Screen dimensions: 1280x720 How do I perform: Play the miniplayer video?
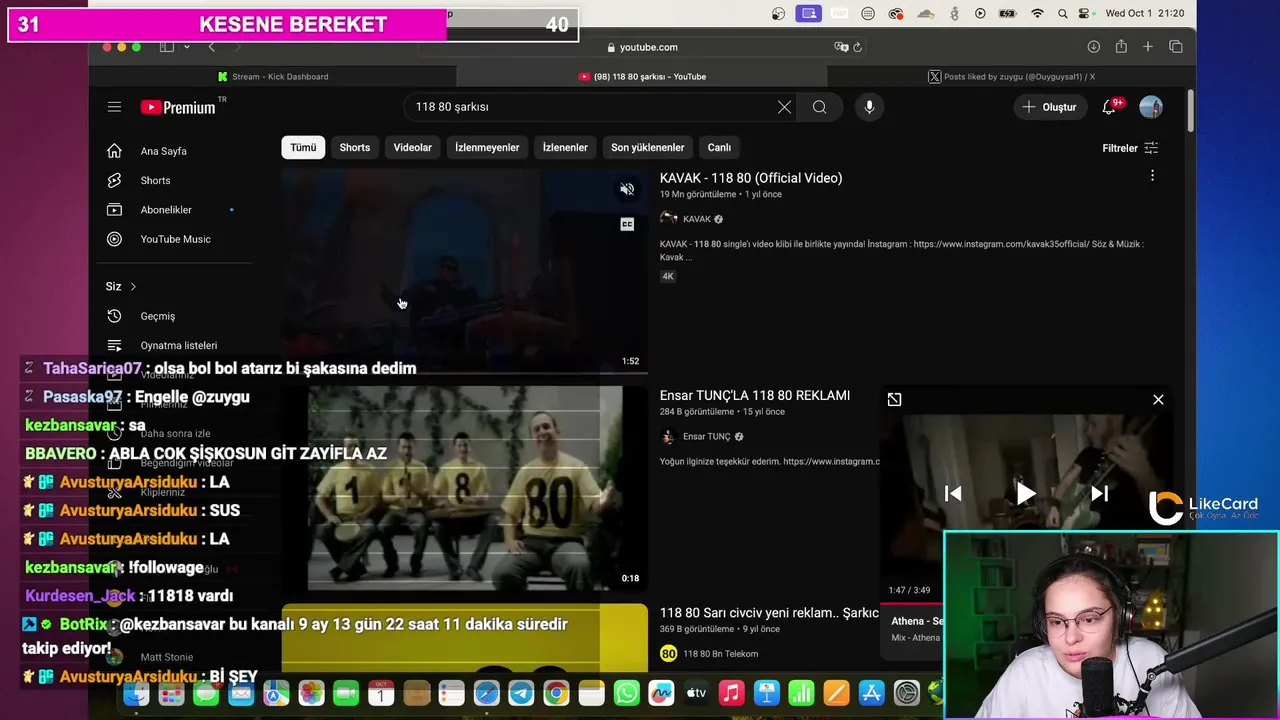(1026, 493)
